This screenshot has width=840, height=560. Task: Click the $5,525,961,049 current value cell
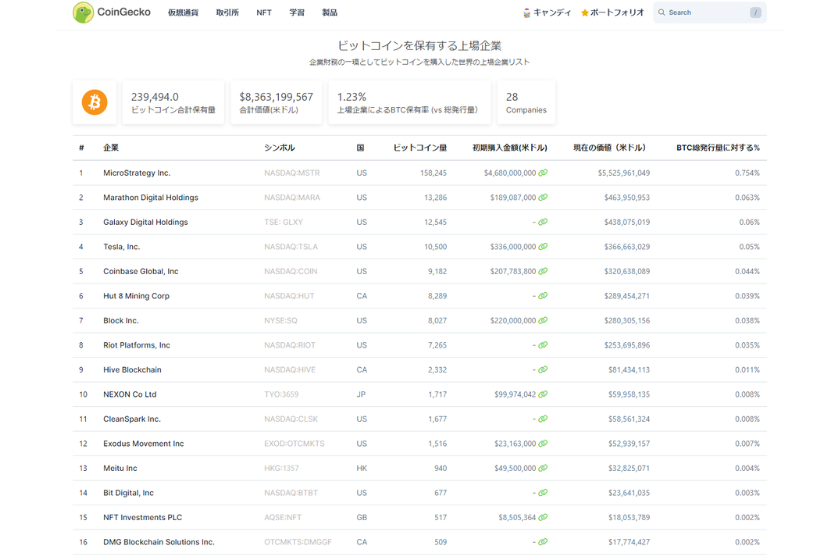pyautogui.click(x=624, y=173)
